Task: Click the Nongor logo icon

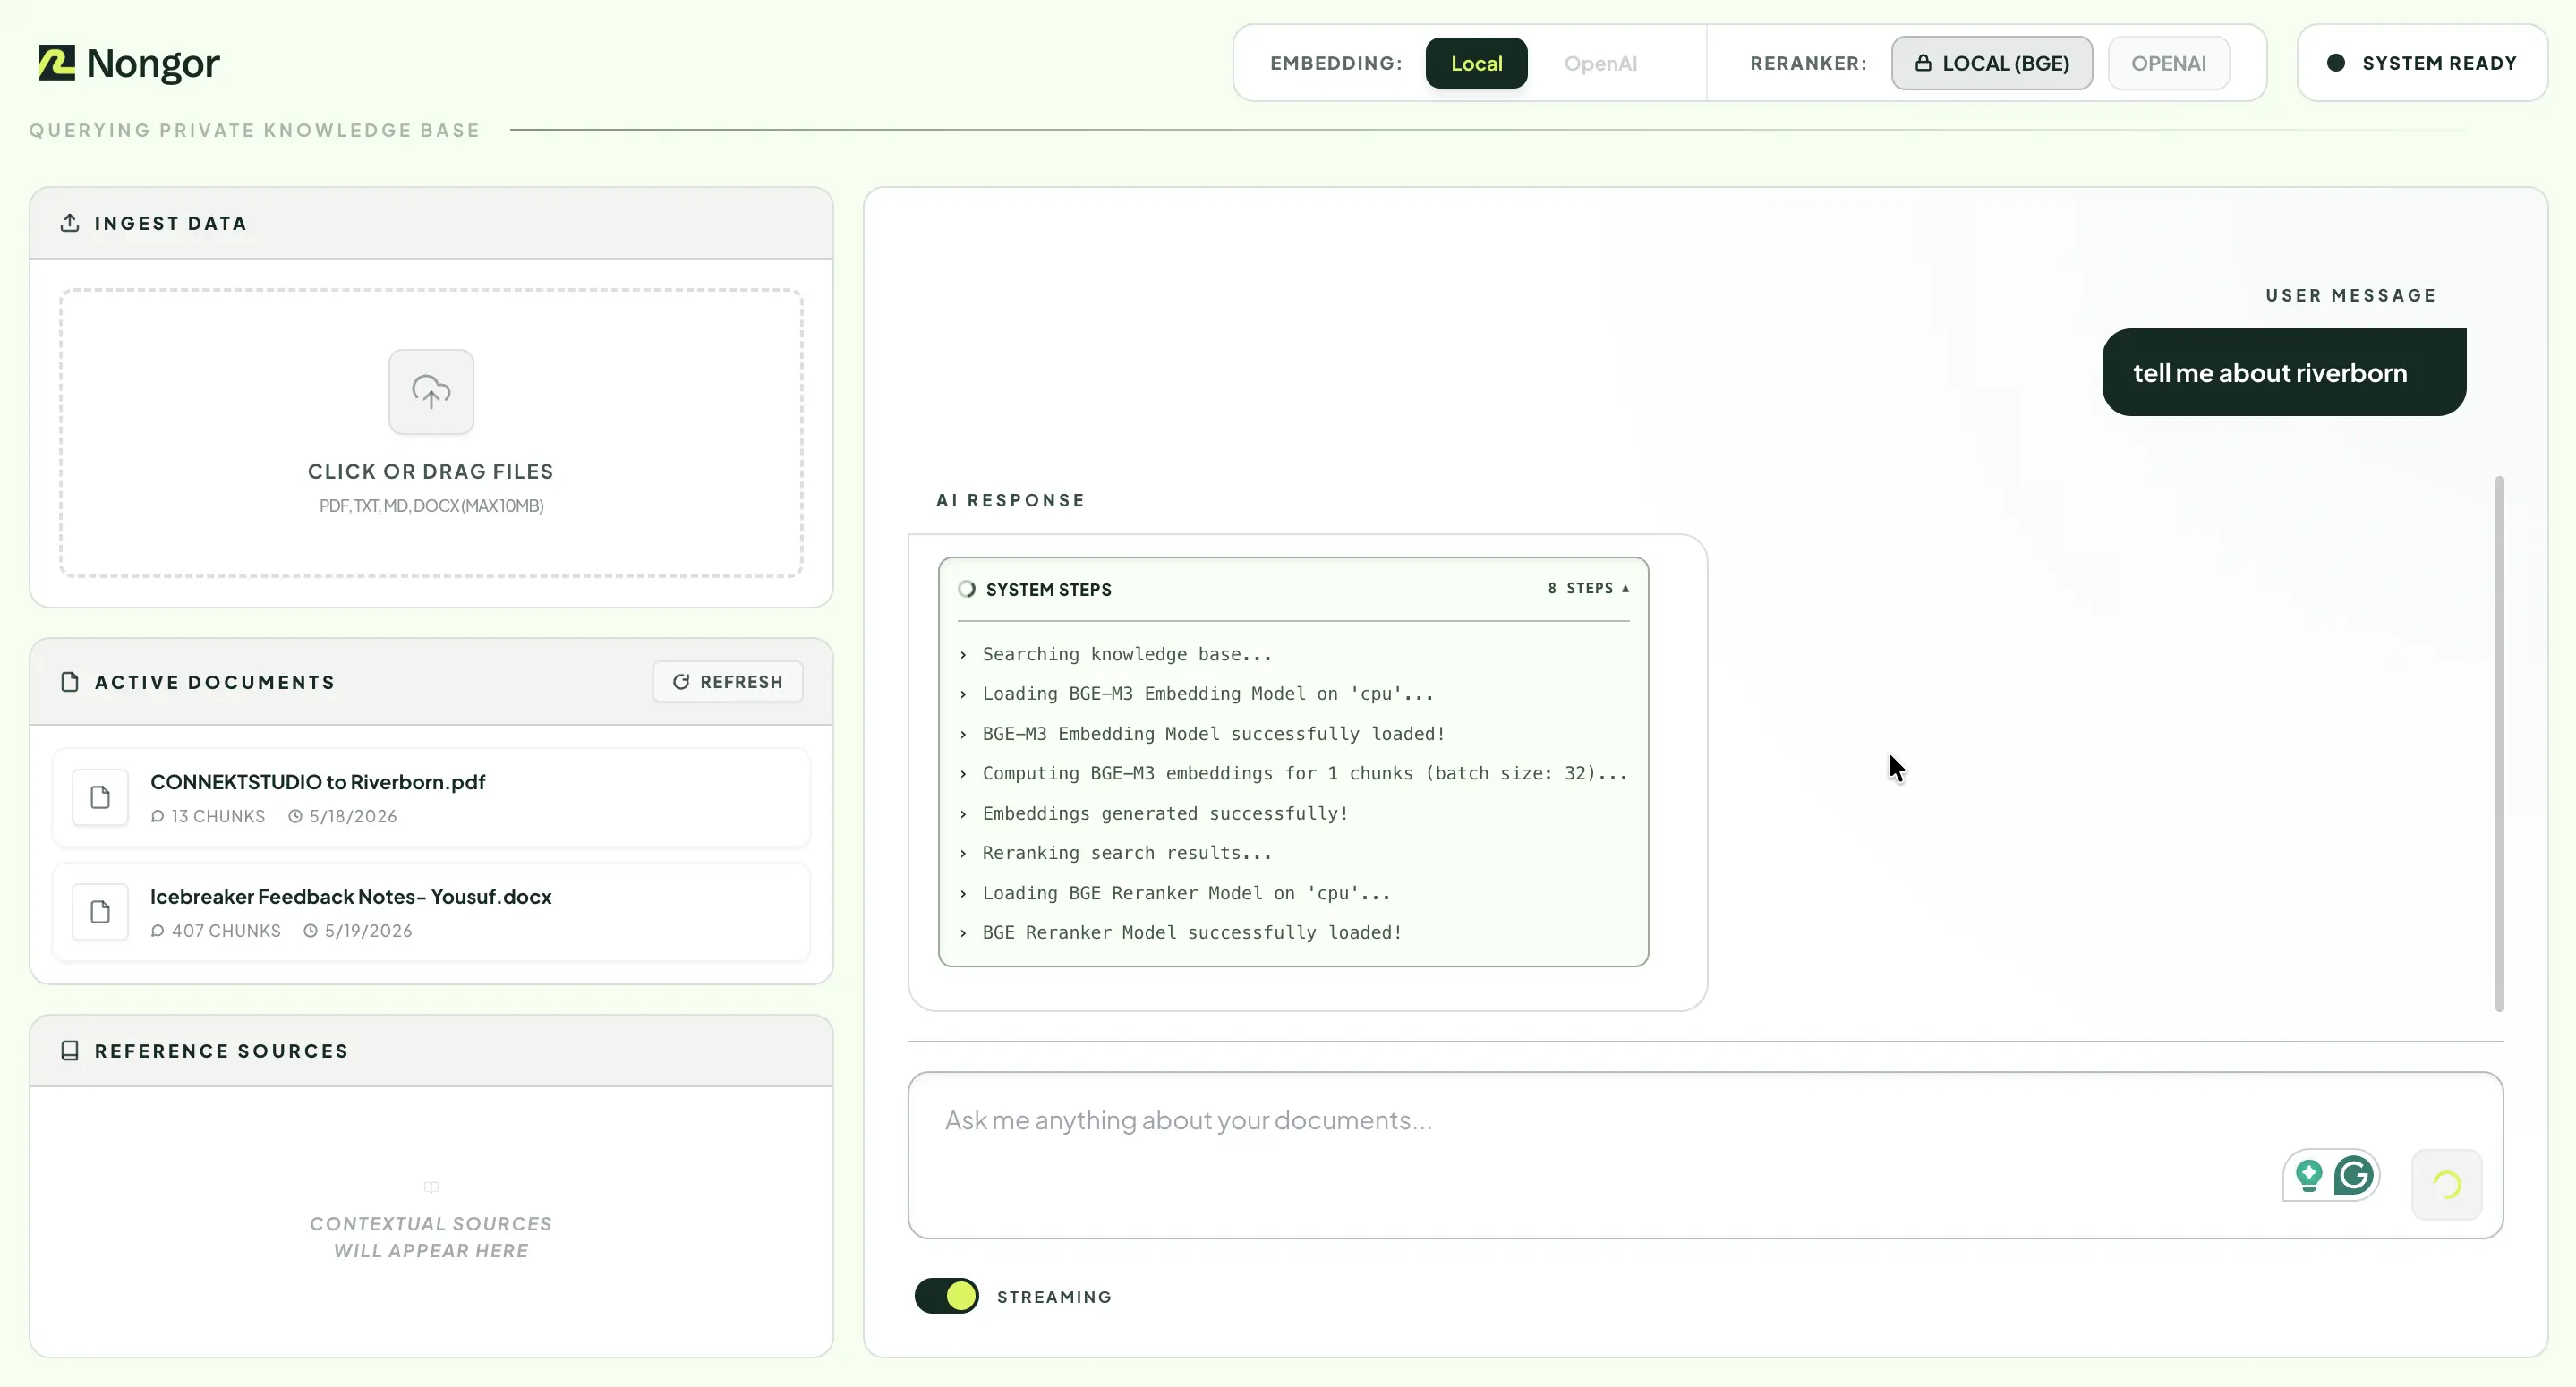Action: (x=57, y=63)
